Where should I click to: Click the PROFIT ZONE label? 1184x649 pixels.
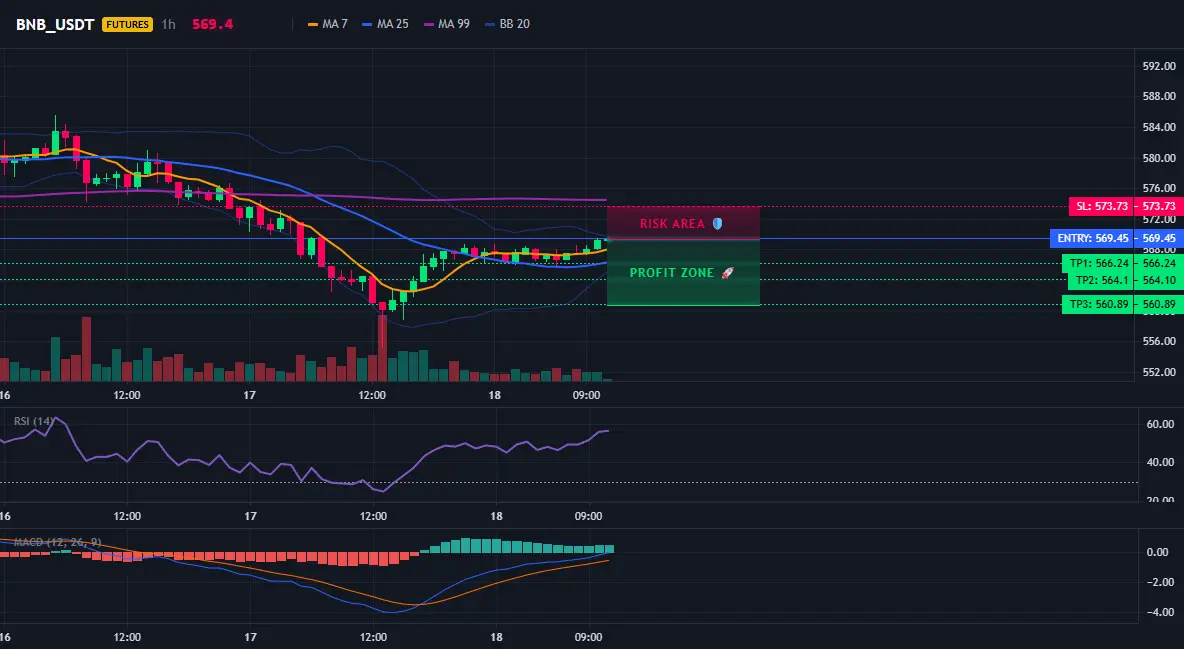coord(672,273)
